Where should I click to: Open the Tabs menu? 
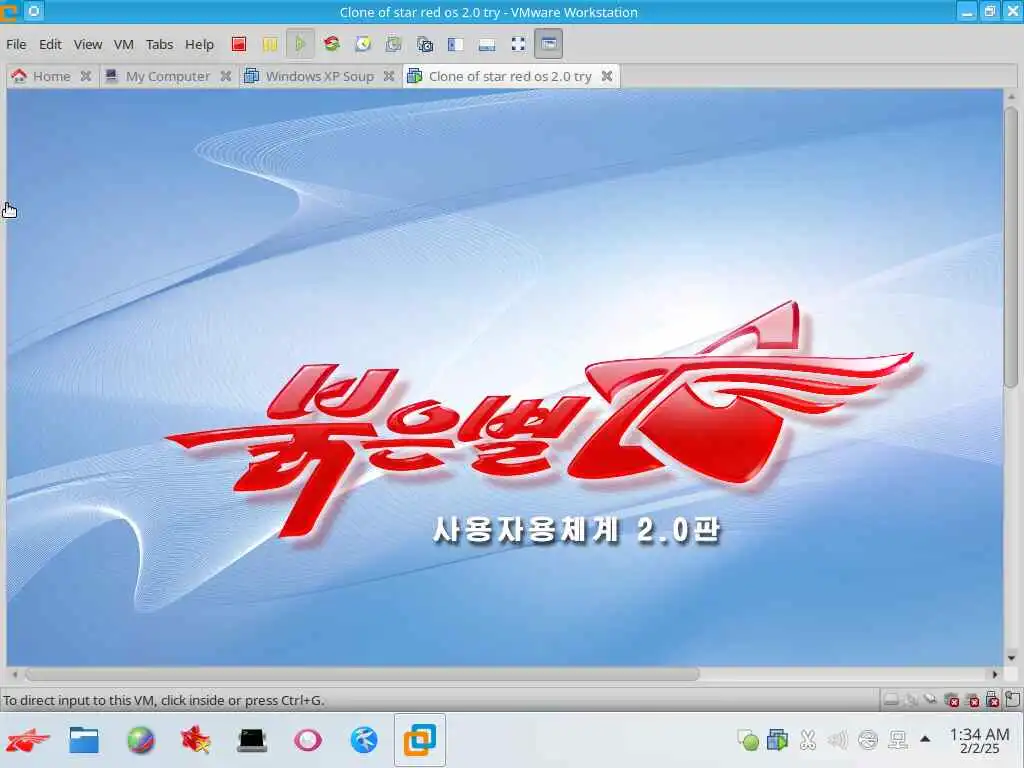pos(159,44)
